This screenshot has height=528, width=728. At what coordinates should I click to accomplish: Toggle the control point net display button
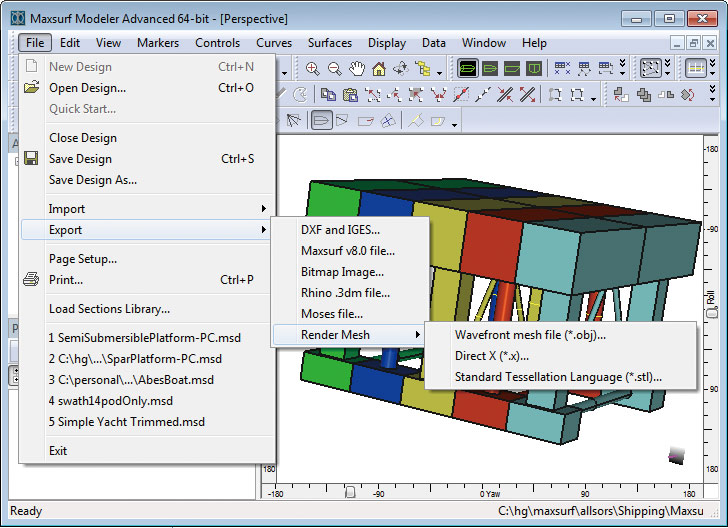tap(650, 69)
